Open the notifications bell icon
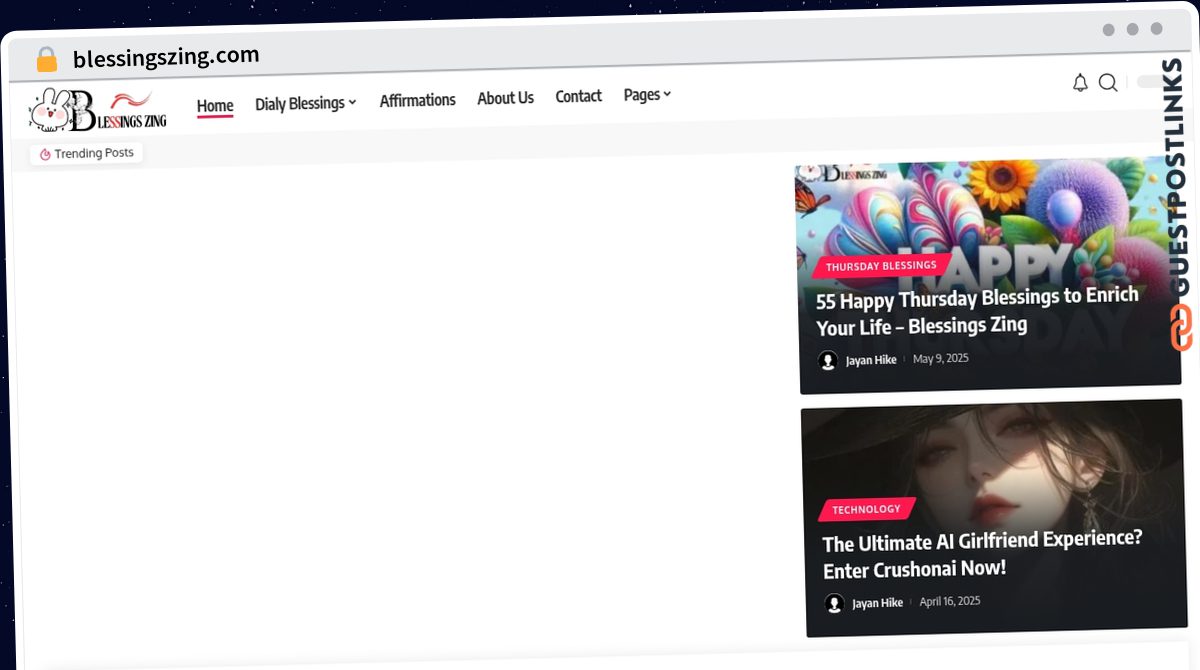The width and height of the screenshot is (1200, 670). point(1080,83)
